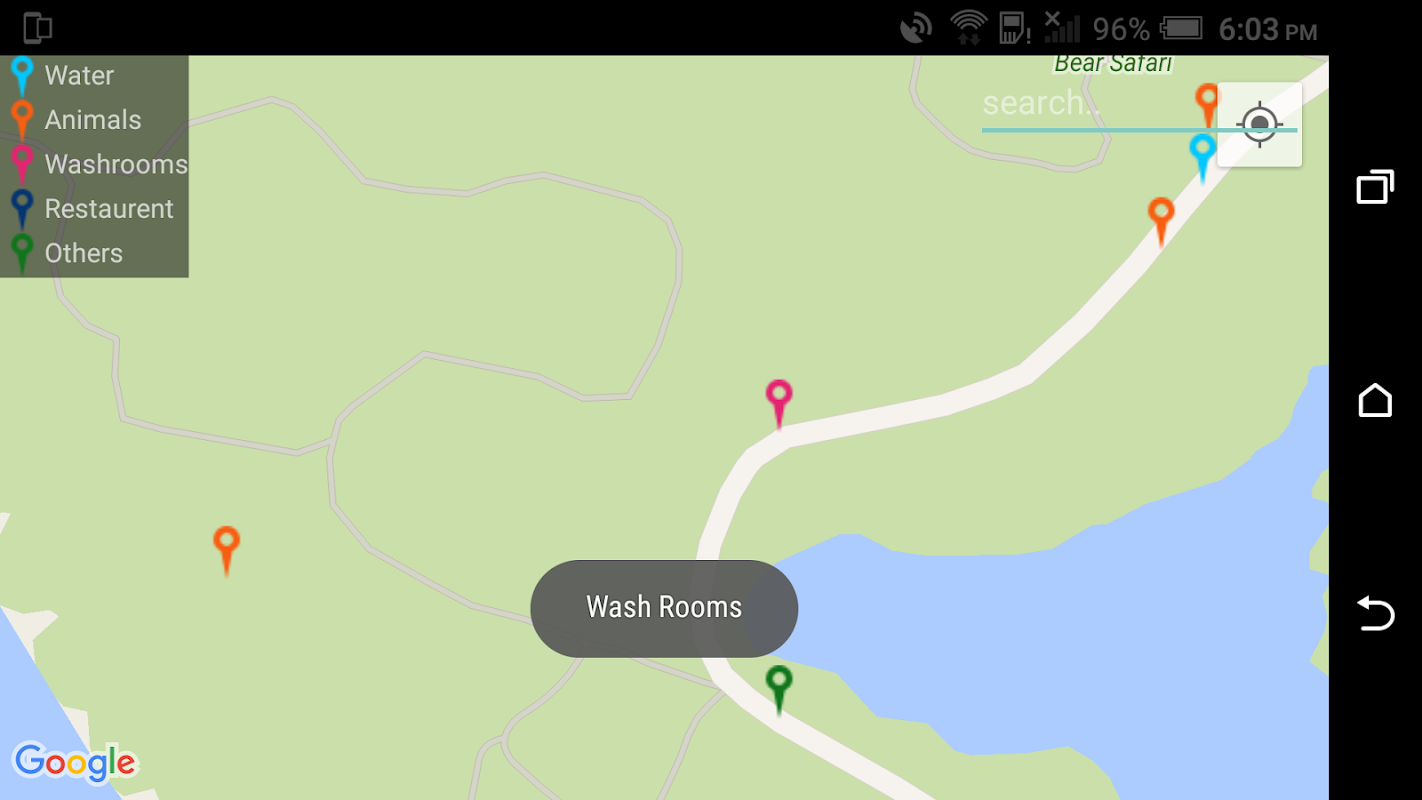
Task: Select orange marker beside Bear Safari label
Action: (1208, 106)
